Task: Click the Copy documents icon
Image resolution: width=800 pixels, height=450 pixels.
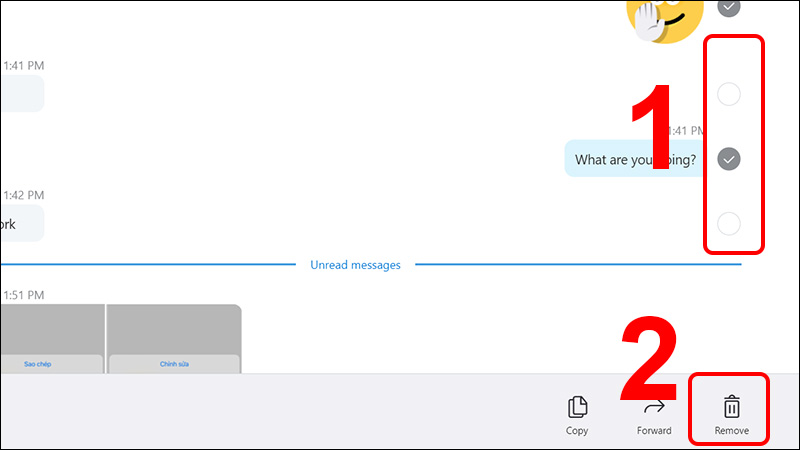Action: (x=577, y=407)
